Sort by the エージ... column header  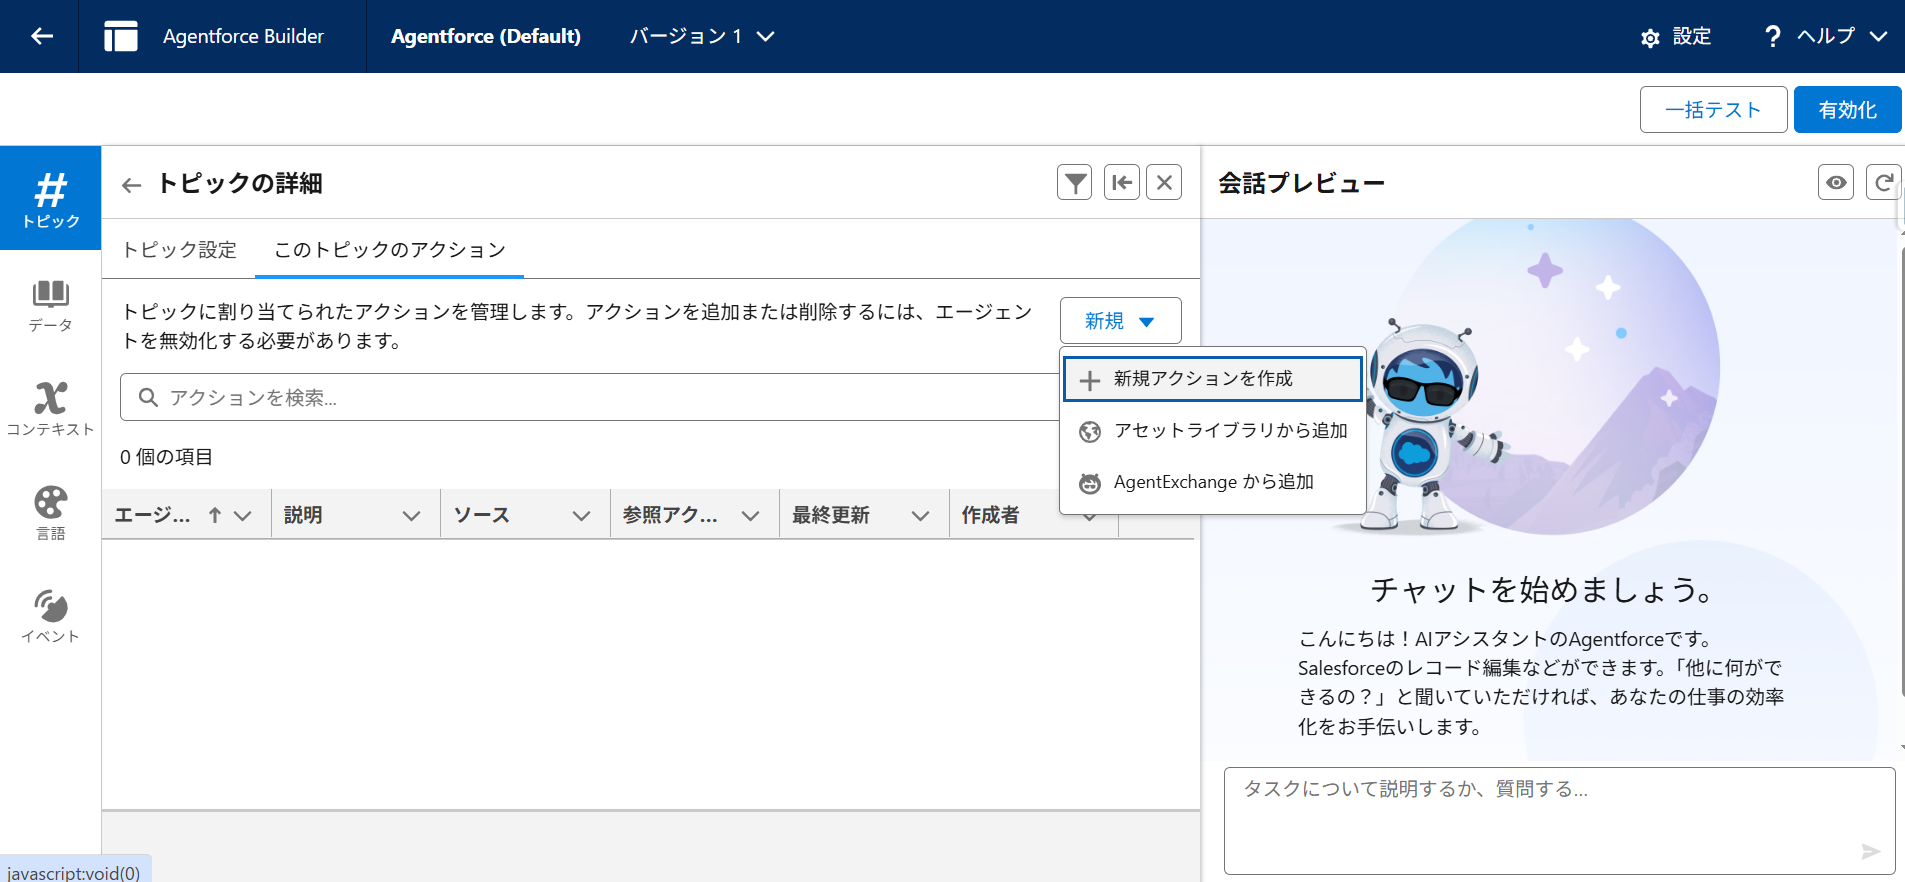(167, 516)
